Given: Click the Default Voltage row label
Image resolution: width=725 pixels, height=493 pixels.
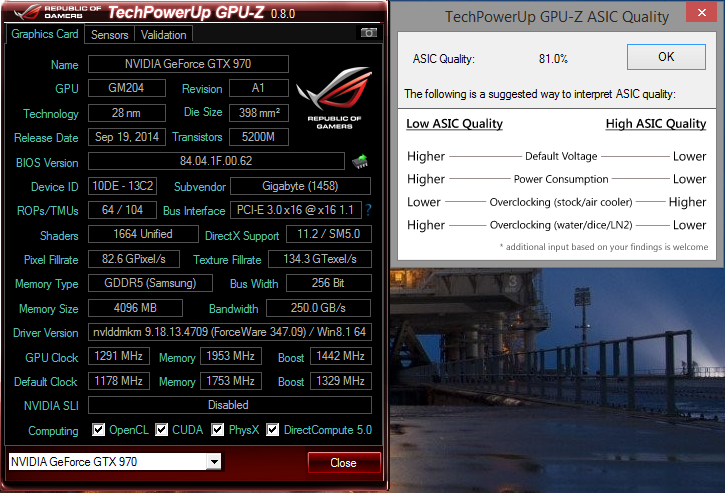Looking at the screenshot, I should [x=561, y=156].
